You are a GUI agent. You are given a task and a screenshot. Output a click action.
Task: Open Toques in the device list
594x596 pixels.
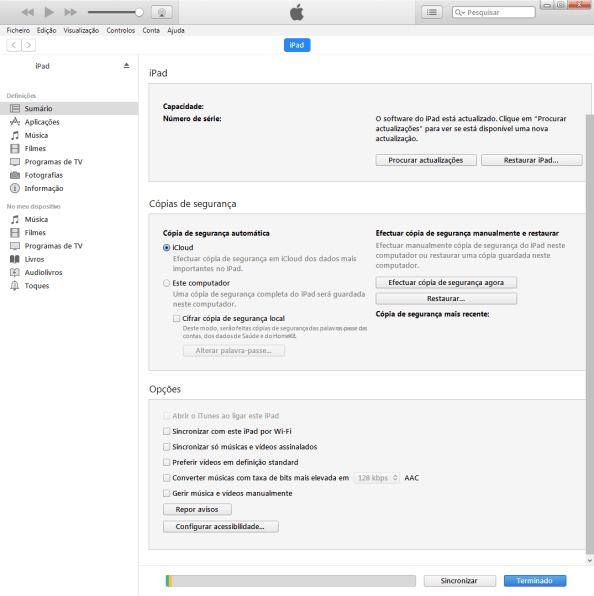pyautogui.click(x=37, y=286)
